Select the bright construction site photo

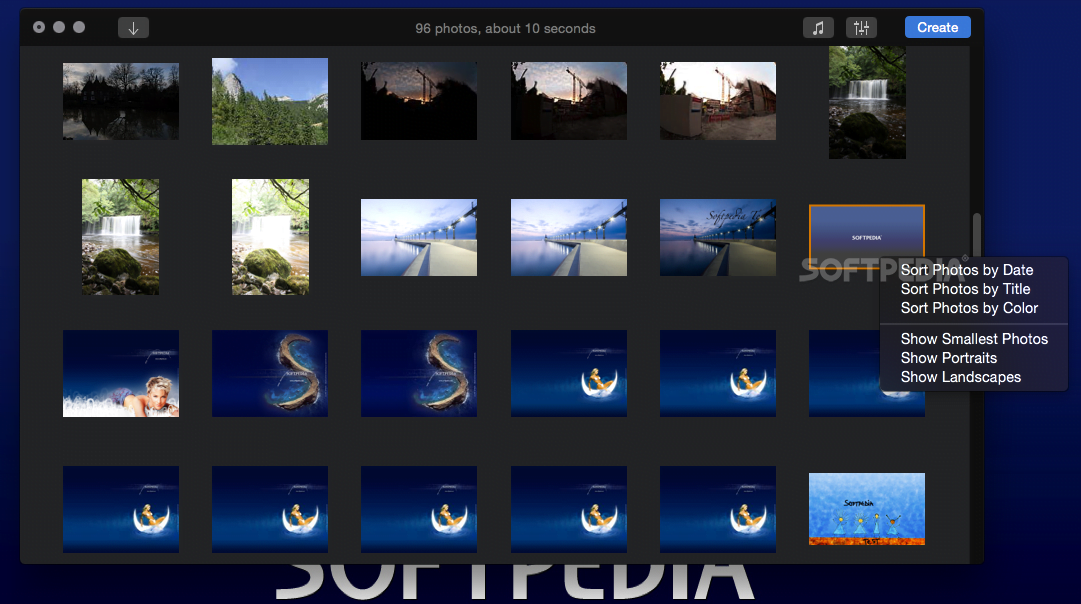pos(718,101)
